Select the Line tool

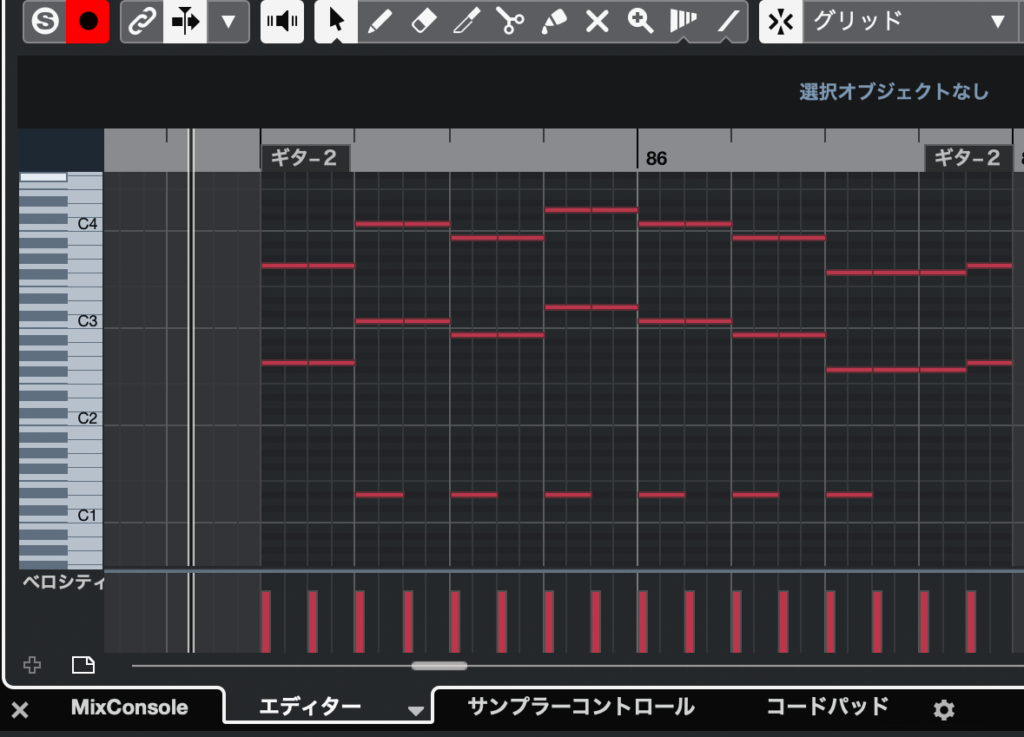coord(729,21)
